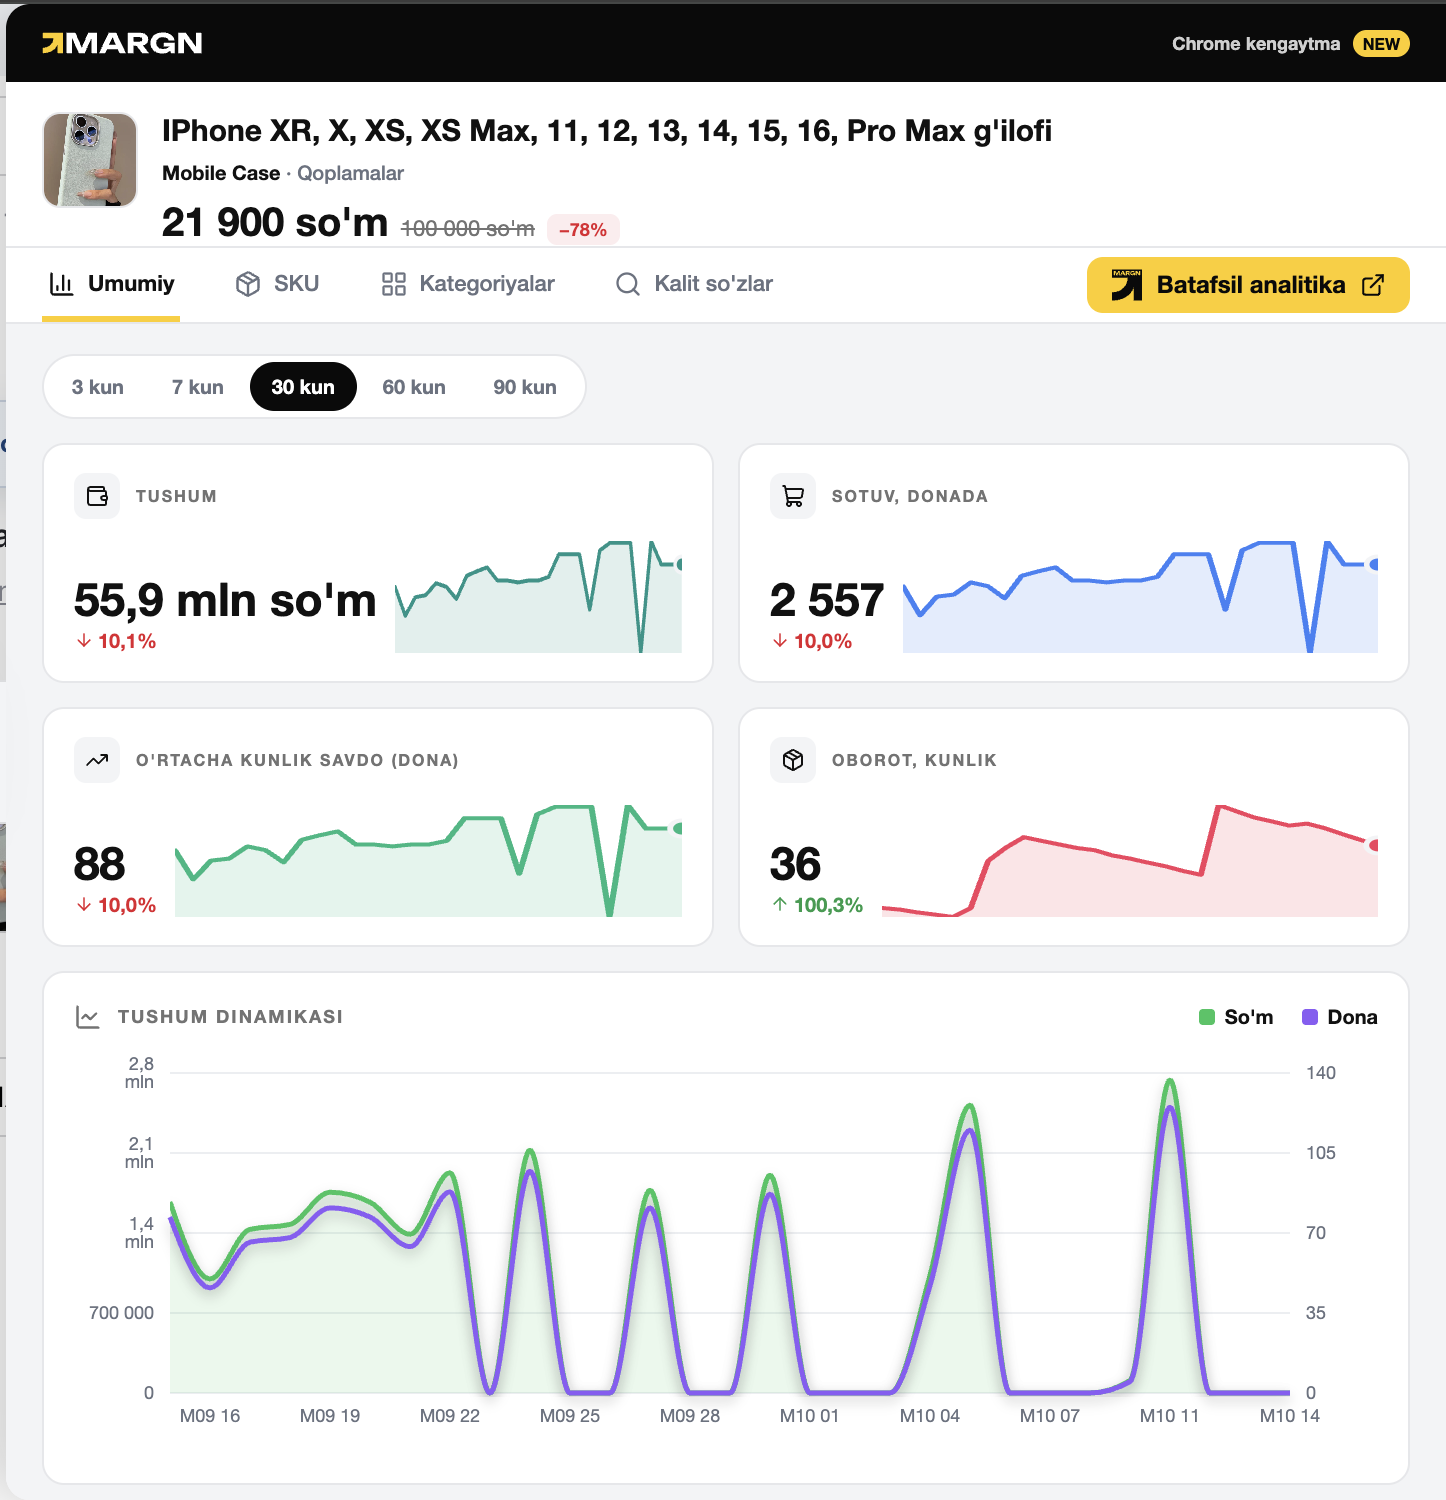Click the external link icon in Batafsil analitika
The image size is (1446, 1500).
click(1373, 285)
